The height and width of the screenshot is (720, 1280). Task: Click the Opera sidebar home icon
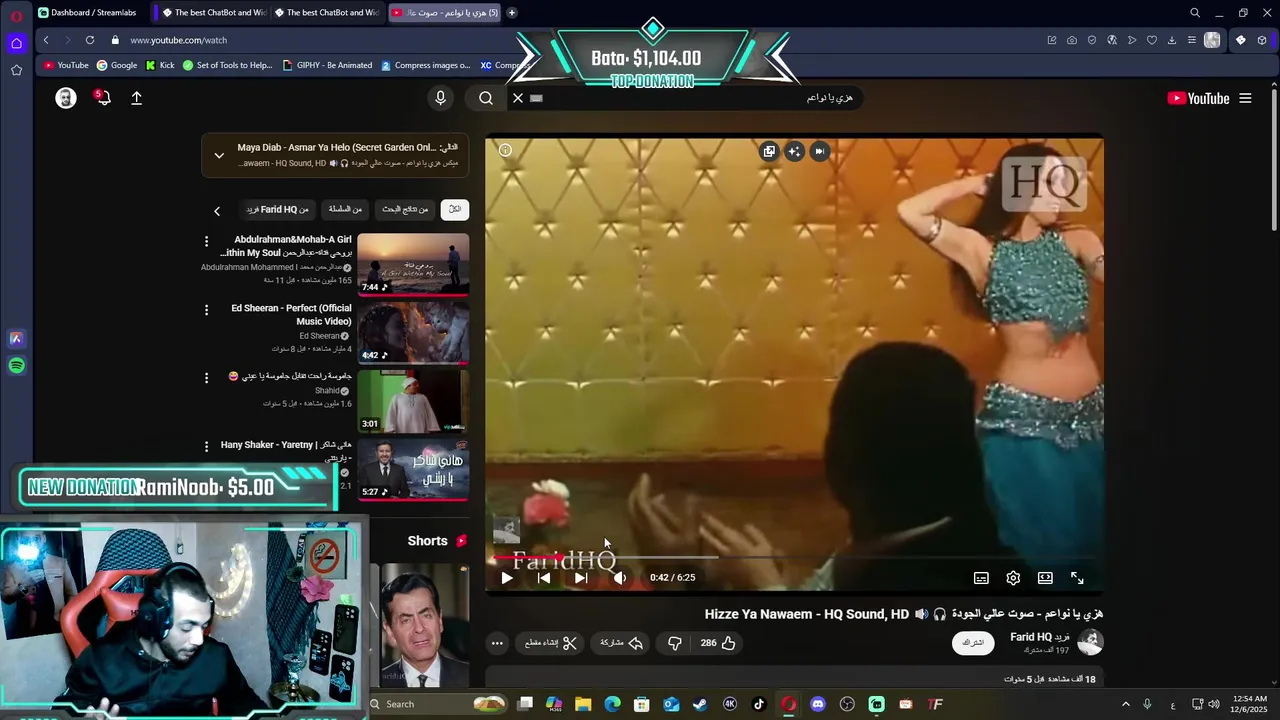[x=16, y=43]
